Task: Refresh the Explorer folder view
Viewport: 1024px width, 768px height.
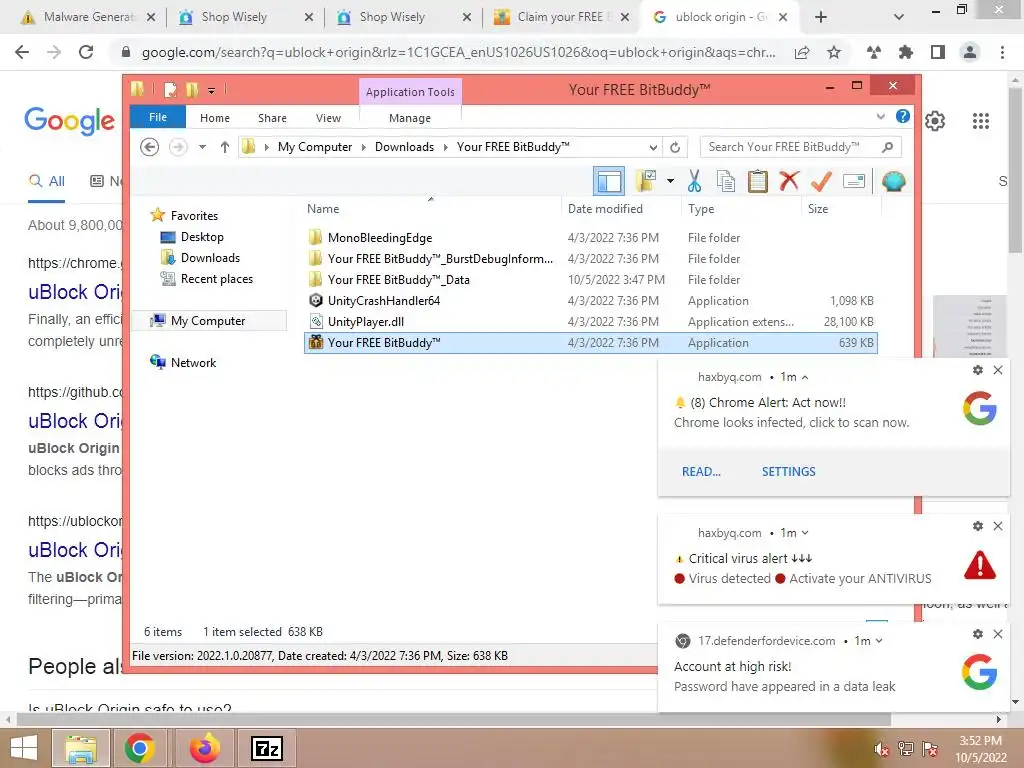Action: pyautogui.click(x=675, y=147)
